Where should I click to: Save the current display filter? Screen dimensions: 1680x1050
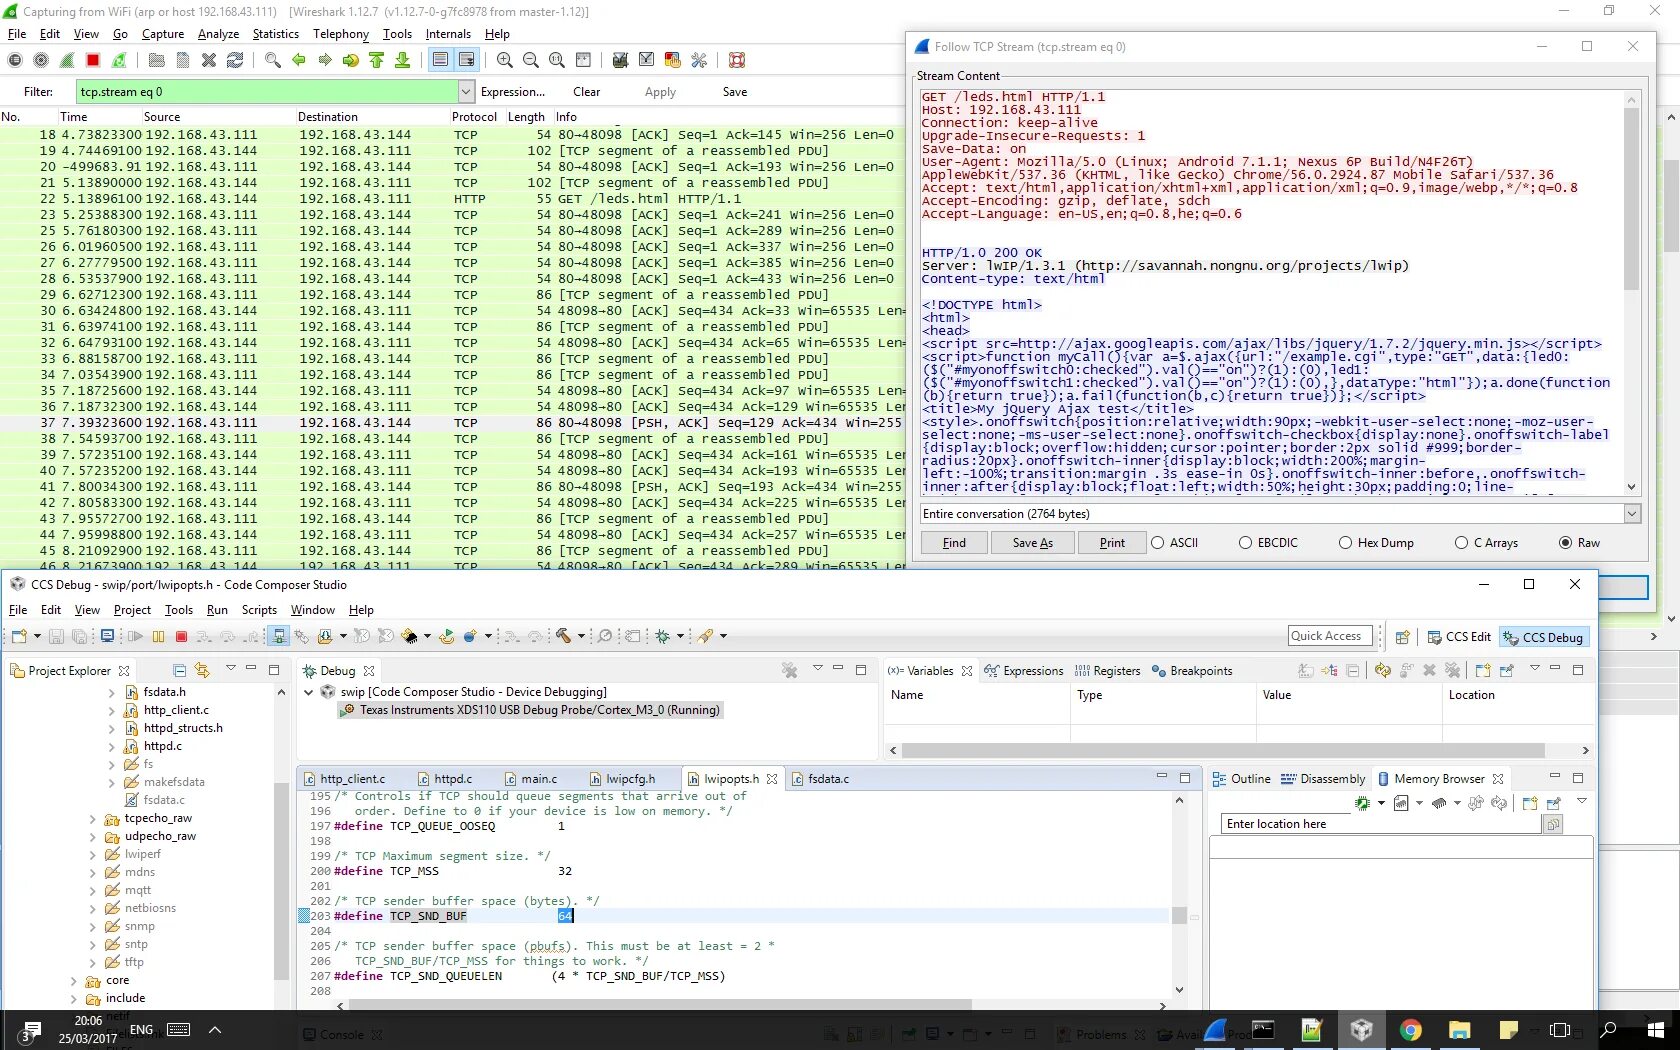pyautogui.click(x=735, y=92)
